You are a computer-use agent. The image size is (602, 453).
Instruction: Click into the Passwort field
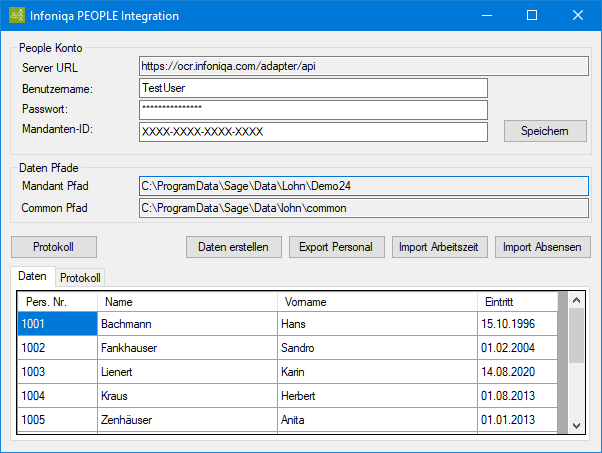[313, 110]
